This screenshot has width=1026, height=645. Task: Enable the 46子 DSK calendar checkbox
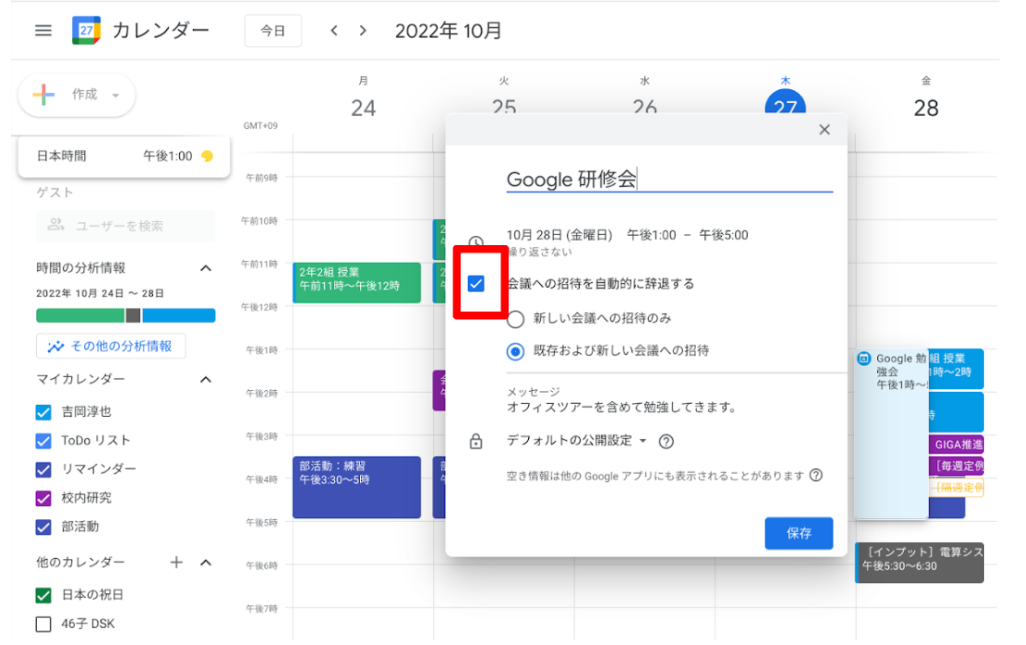click(43, 624)
